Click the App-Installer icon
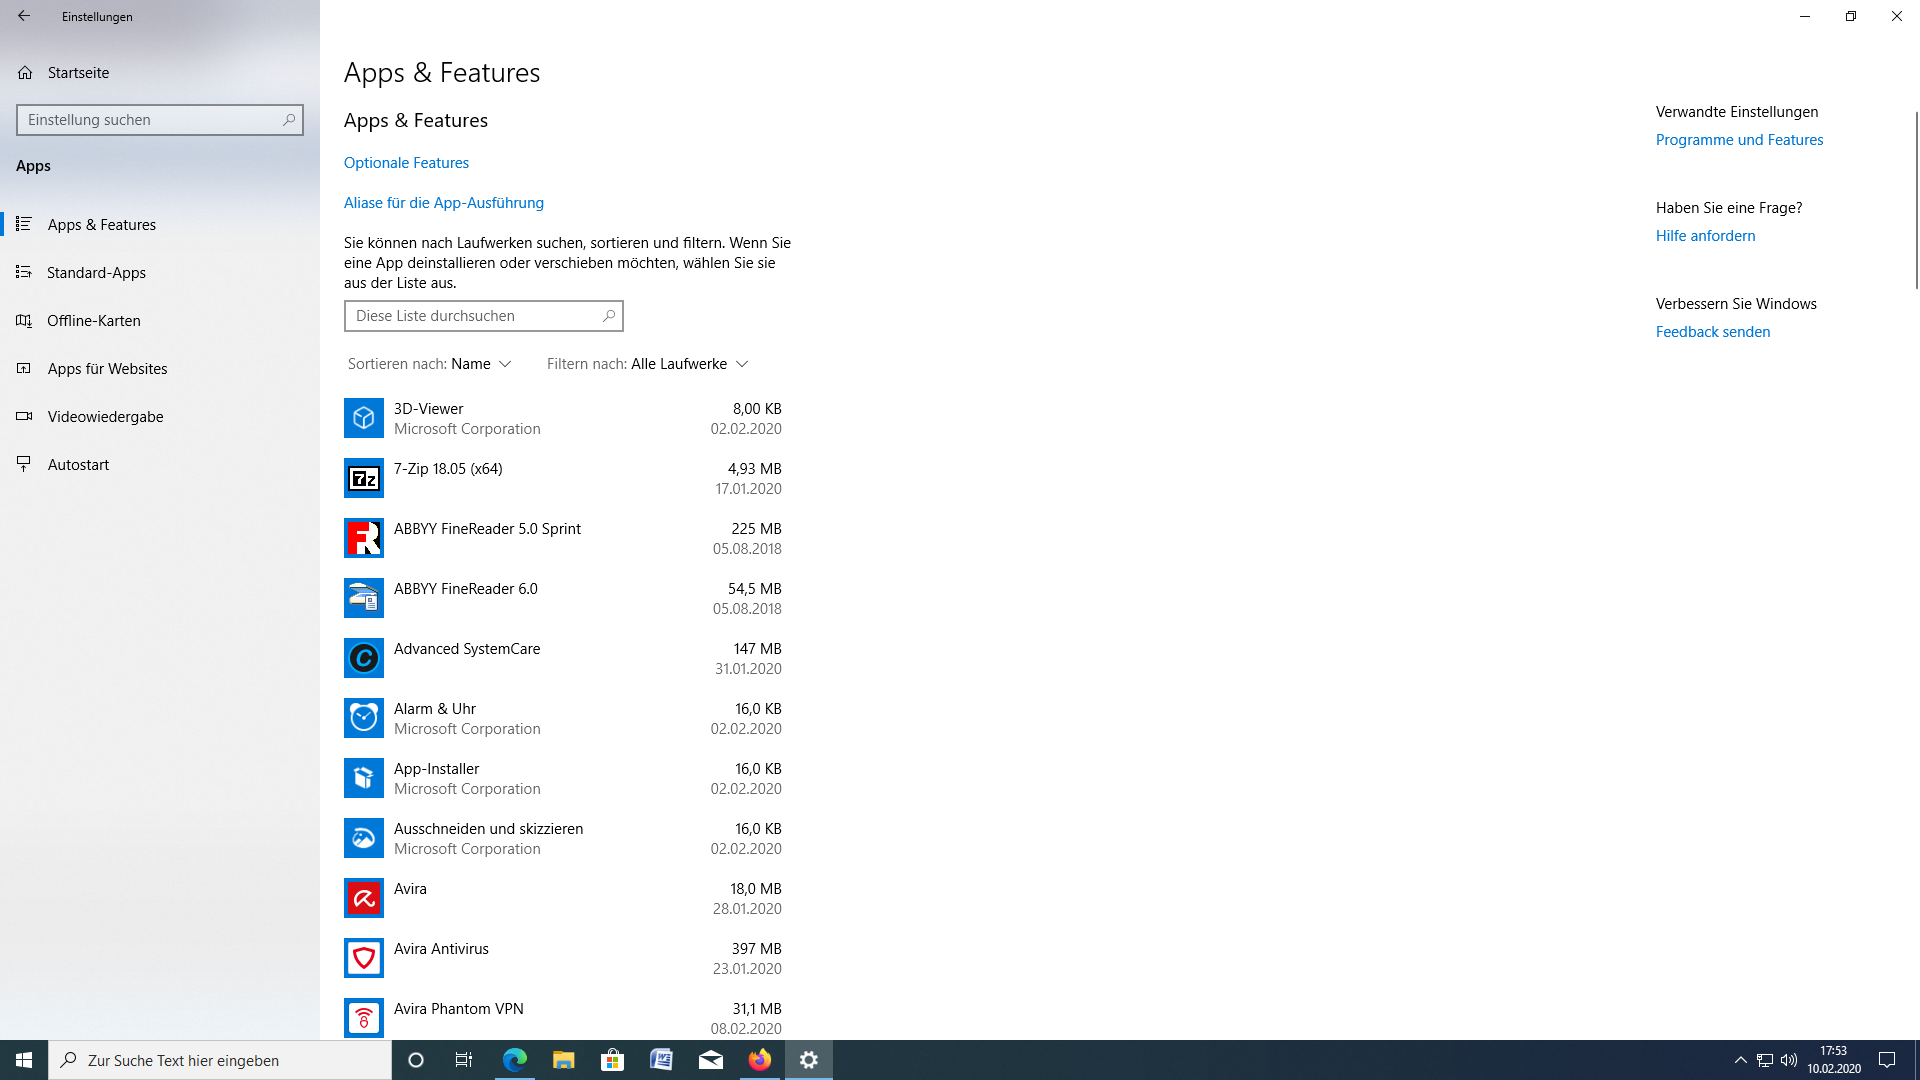Viewport: 1920px width, 1080px height. point(364,778)
